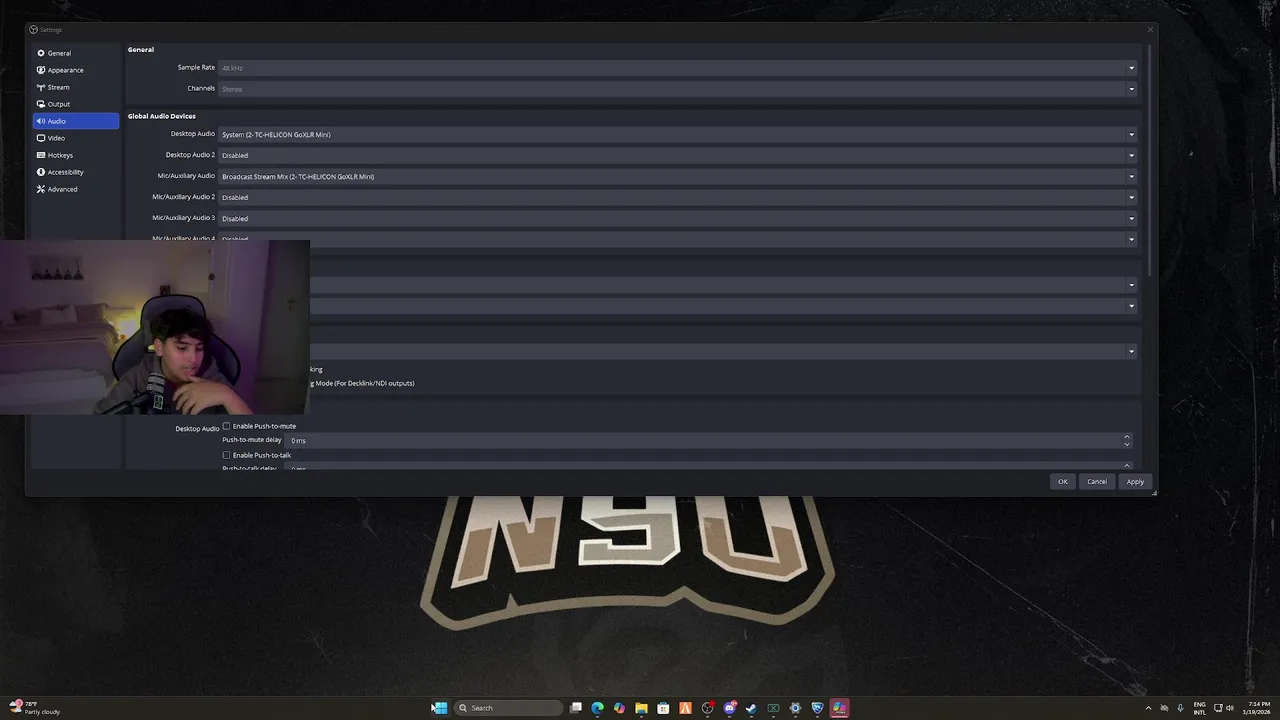Open Steam from the taskbar
The width and height of the screenshot is (1280, 720).
click(752, 708)
